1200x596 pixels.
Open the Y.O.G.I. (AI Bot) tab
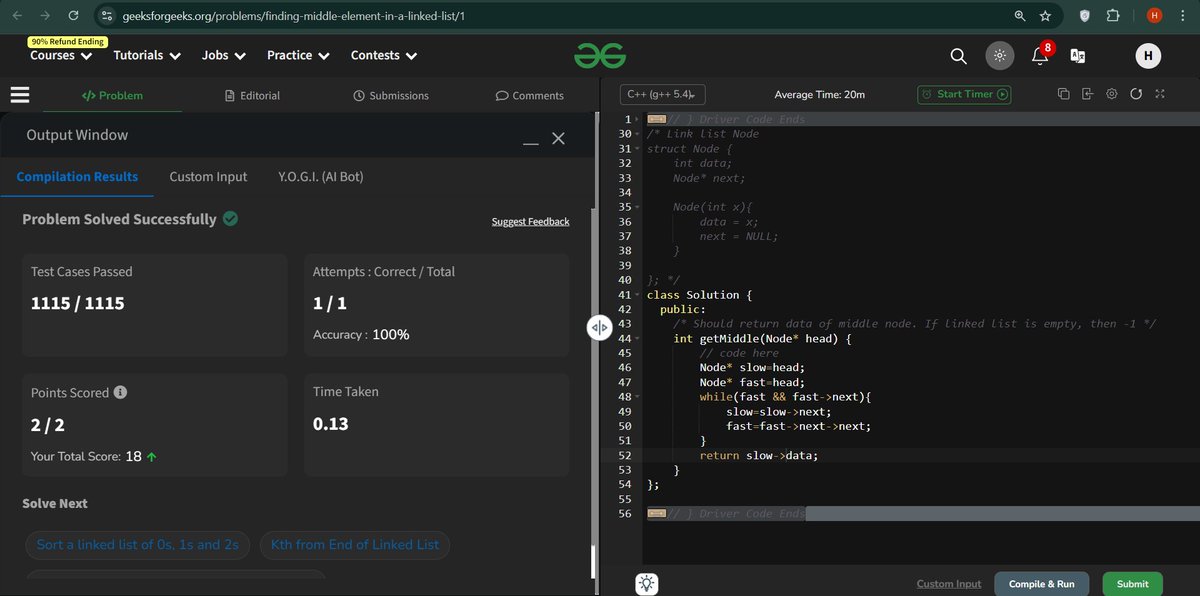321,177
